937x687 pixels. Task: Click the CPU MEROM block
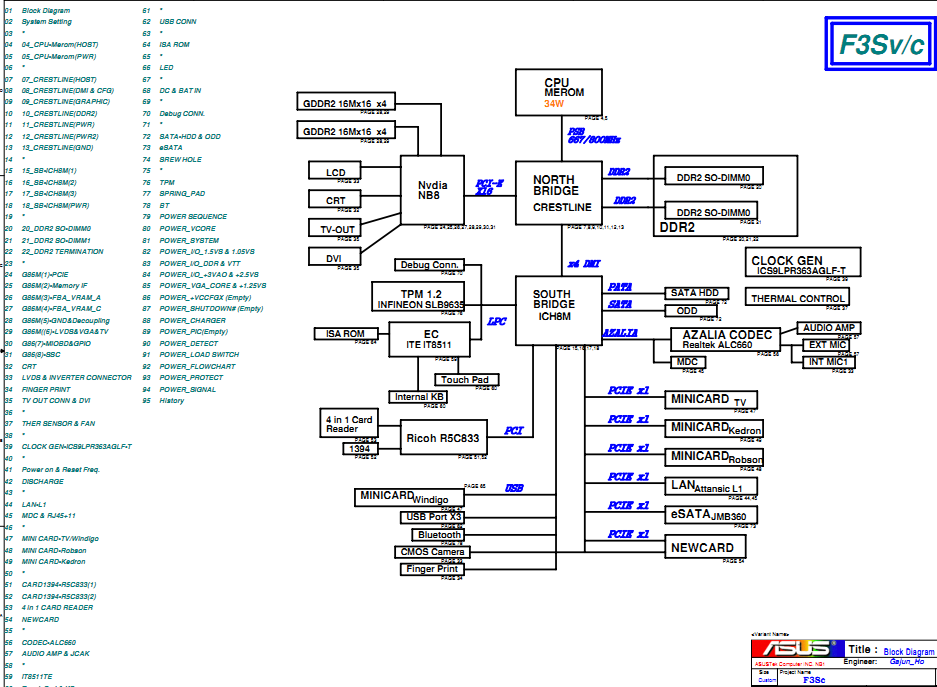tap(559, 92)
